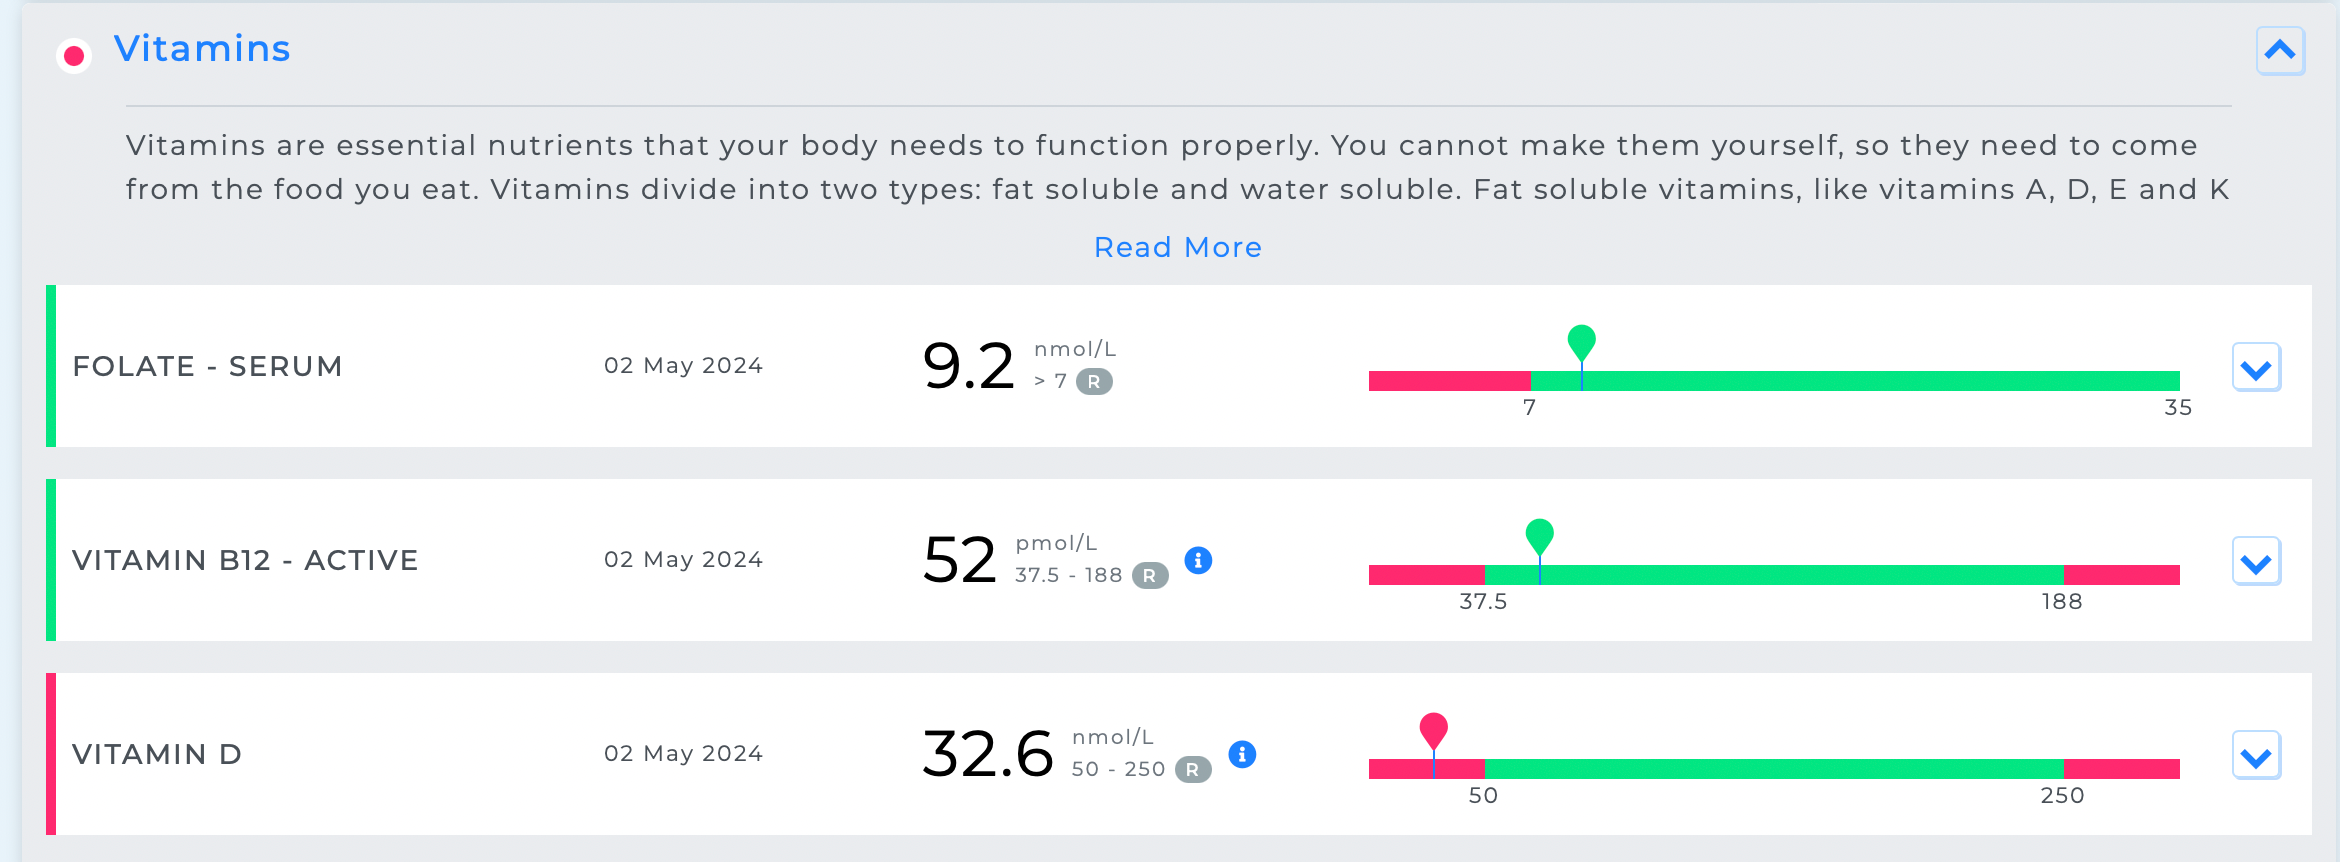Image resolution: width=2340 pixels, height=862 pixels.
Task: Open the Vitamin D info icon
Action: [1242, 755]
